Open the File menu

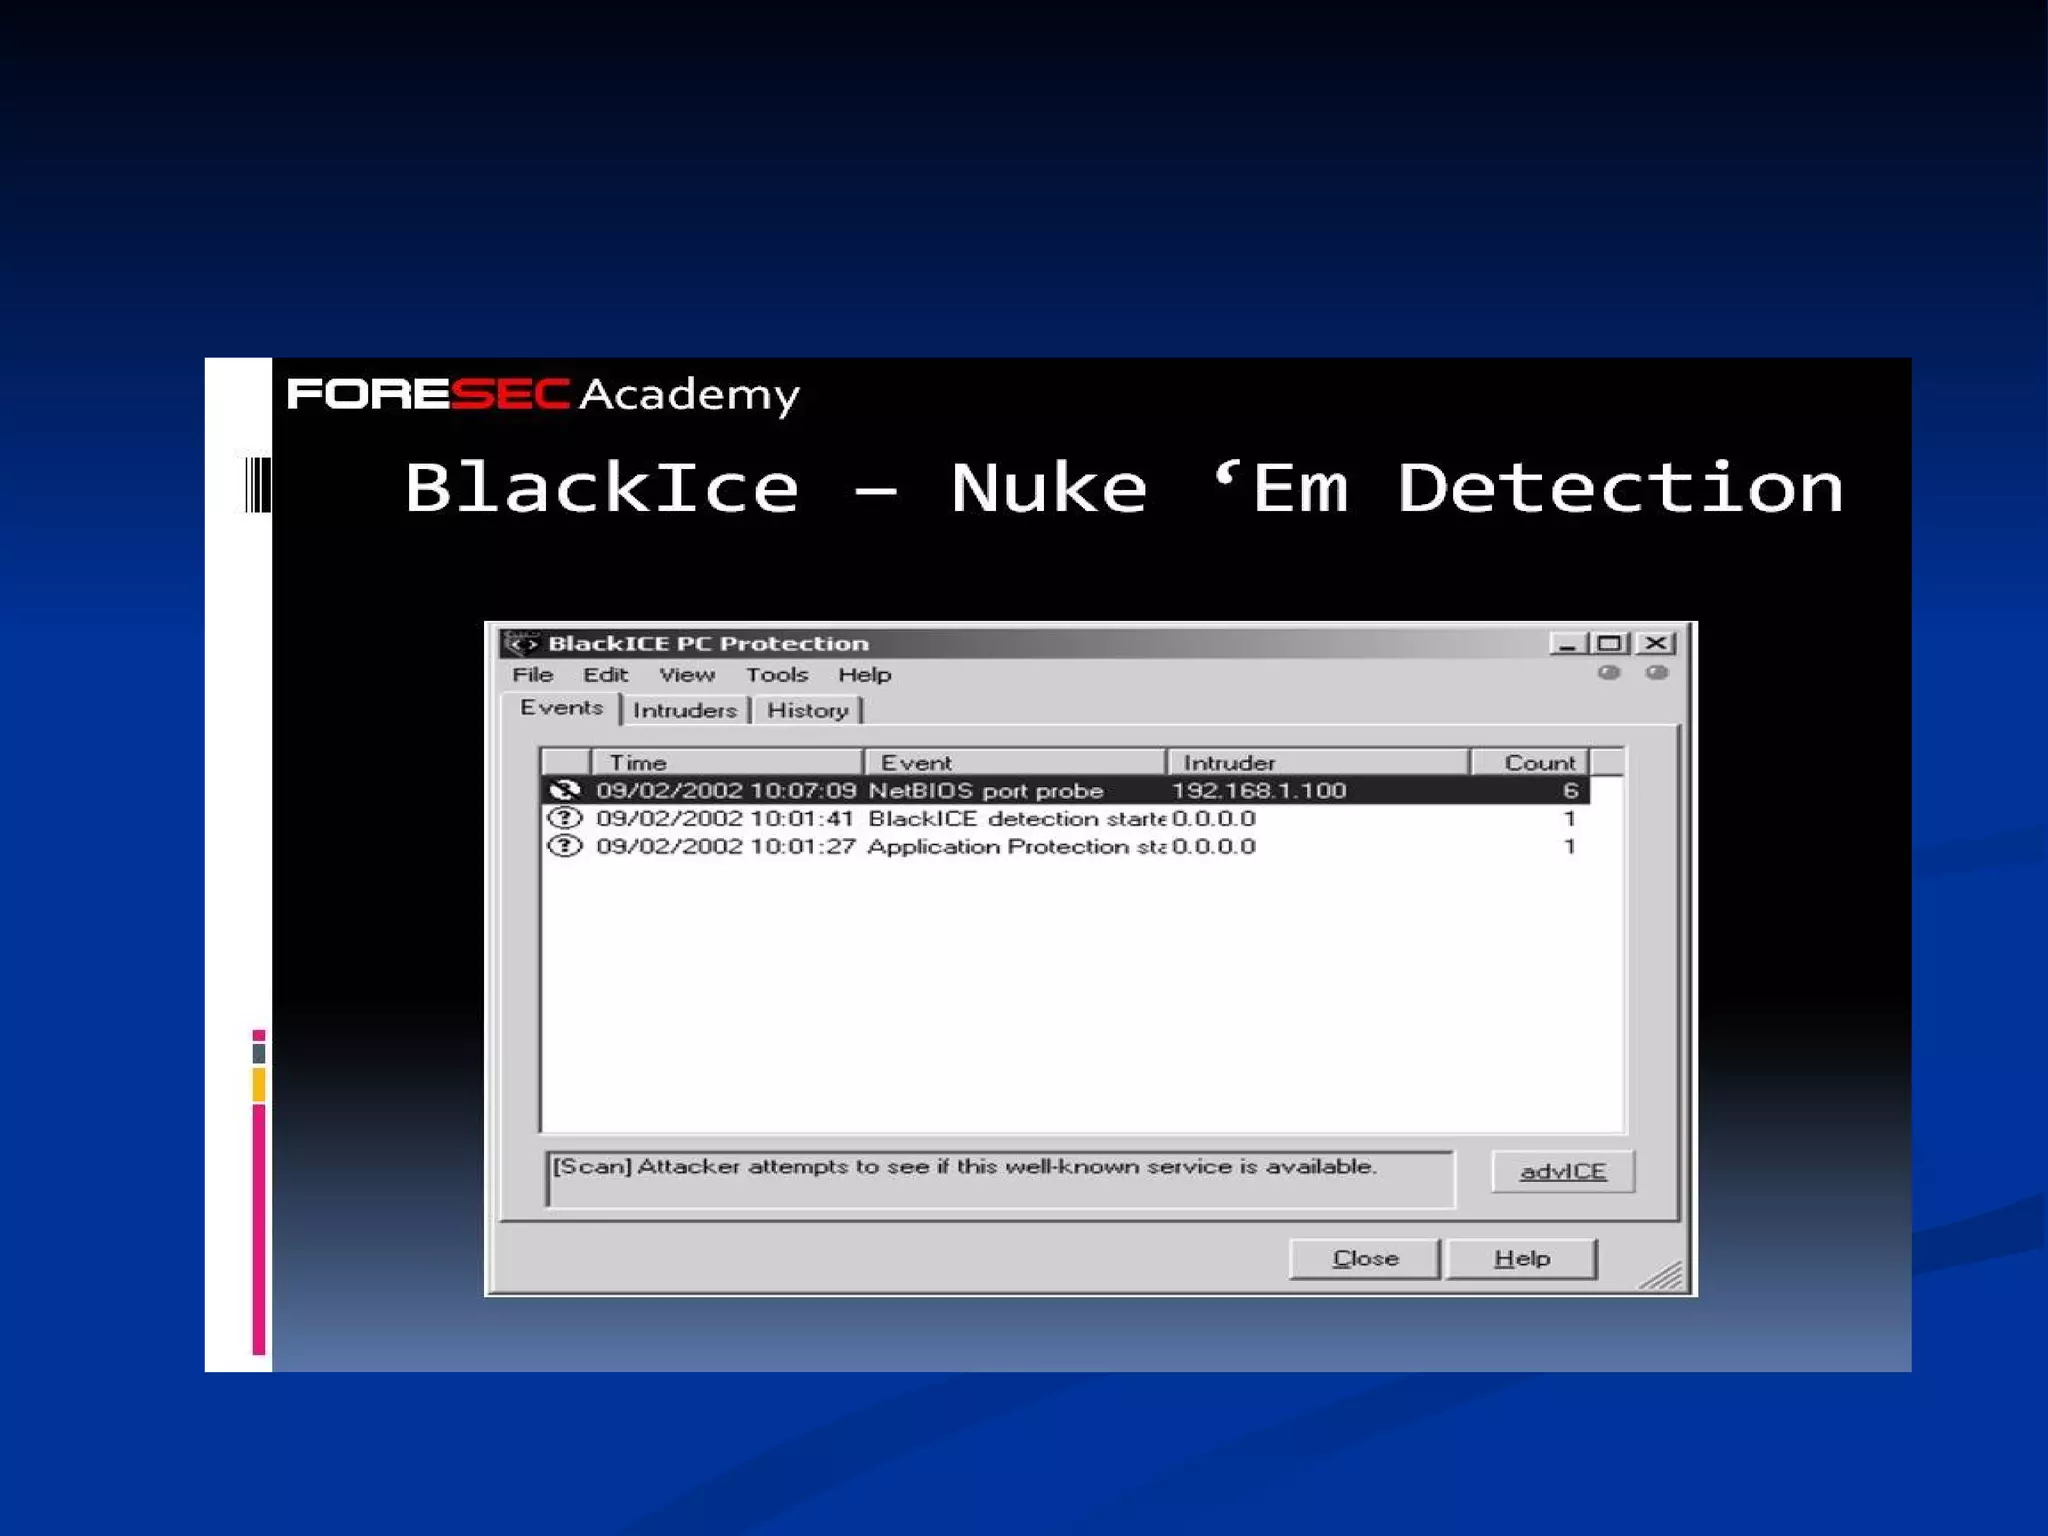(532, 675)
